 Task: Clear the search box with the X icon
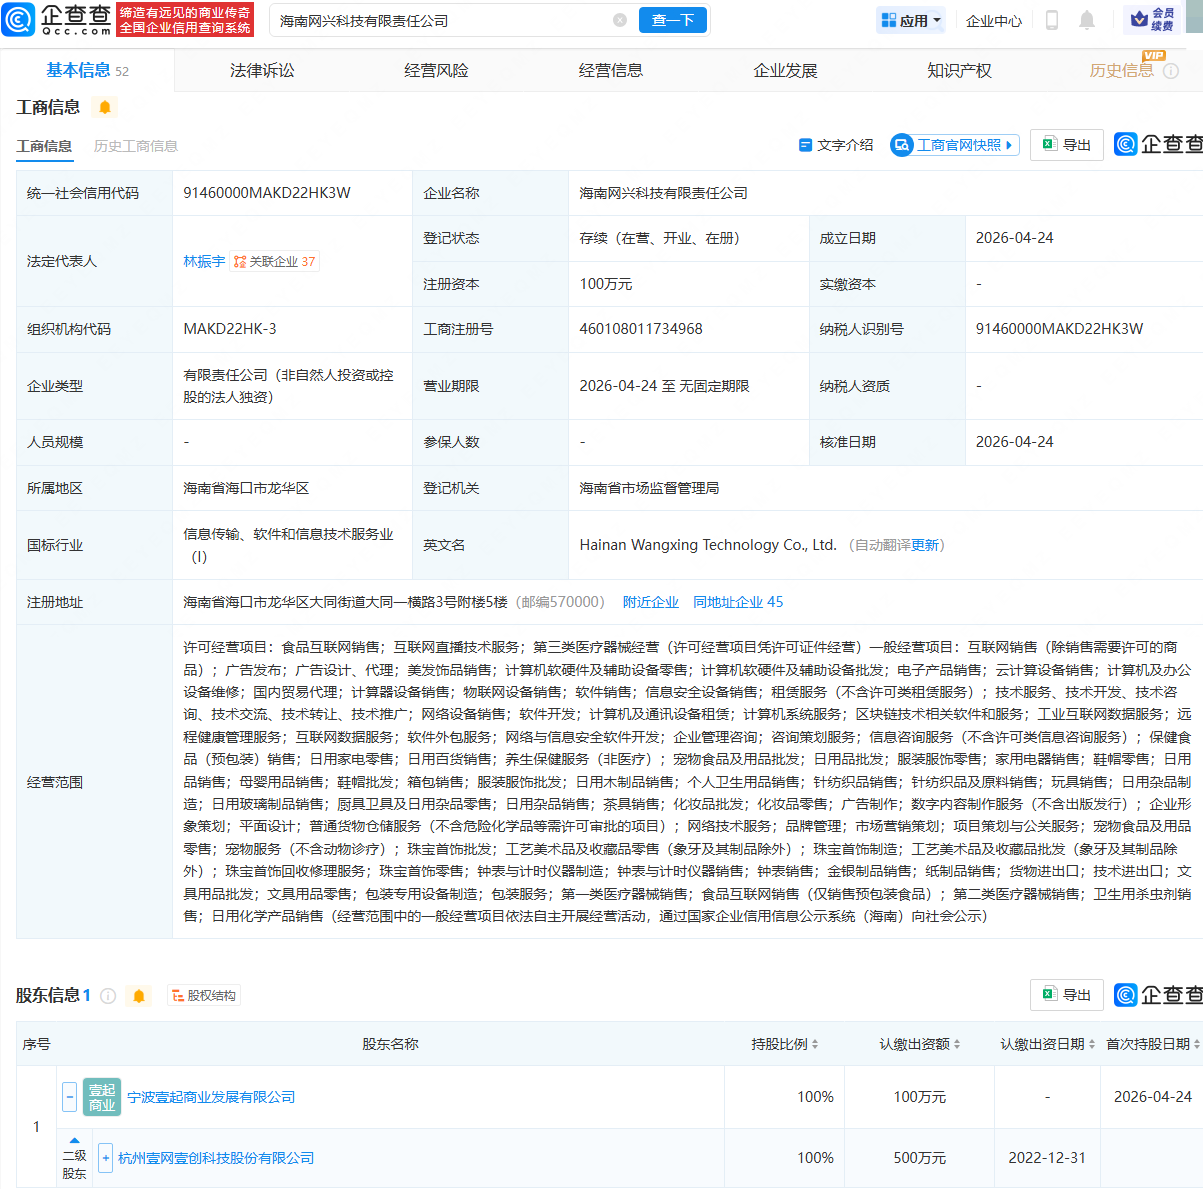tap(620, 20)
